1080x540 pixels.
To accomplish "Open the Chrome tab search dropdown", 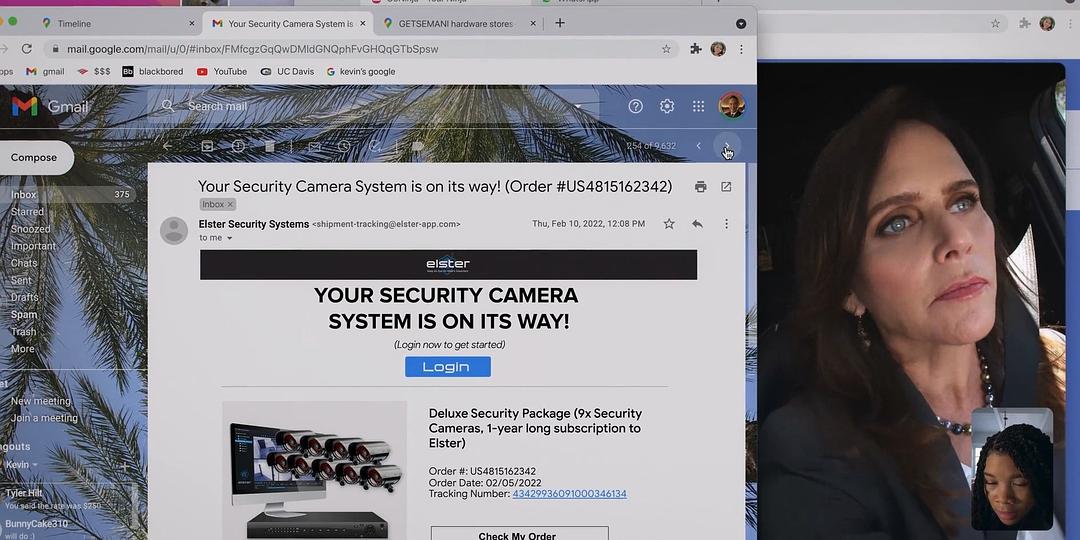I will [x=741, y=23].
